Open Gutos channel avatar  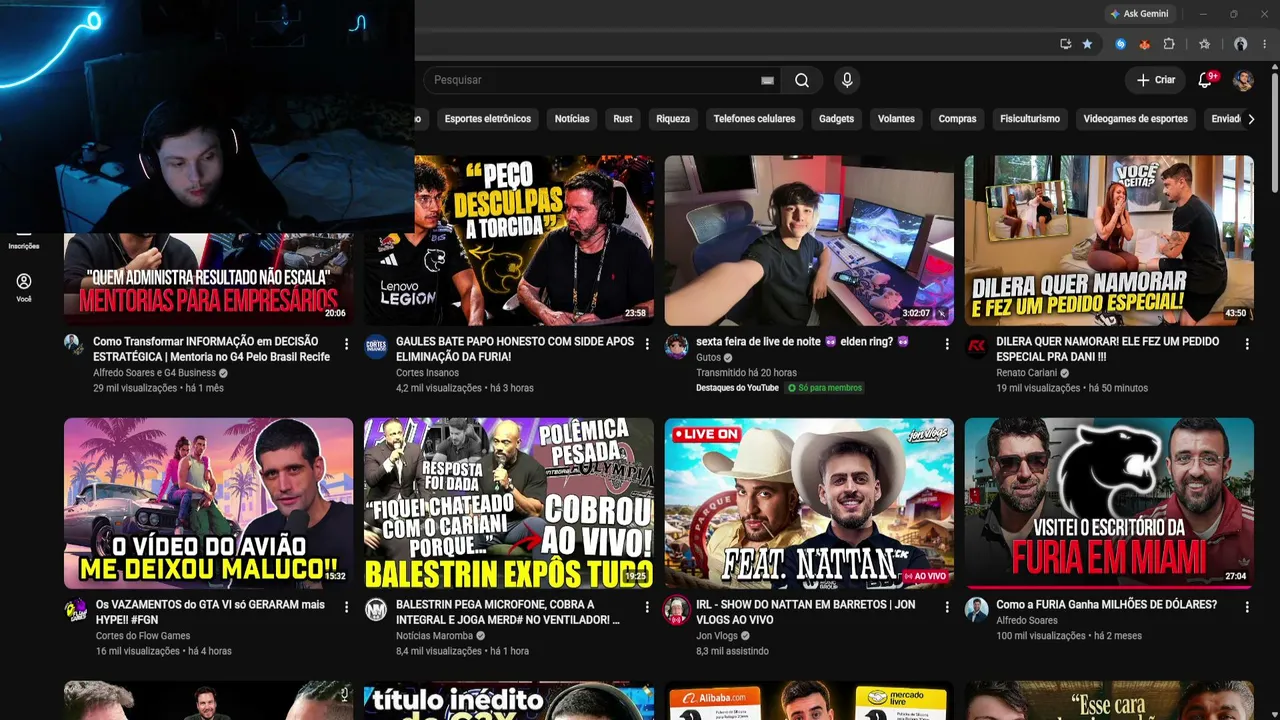click(x=677, y=346)
